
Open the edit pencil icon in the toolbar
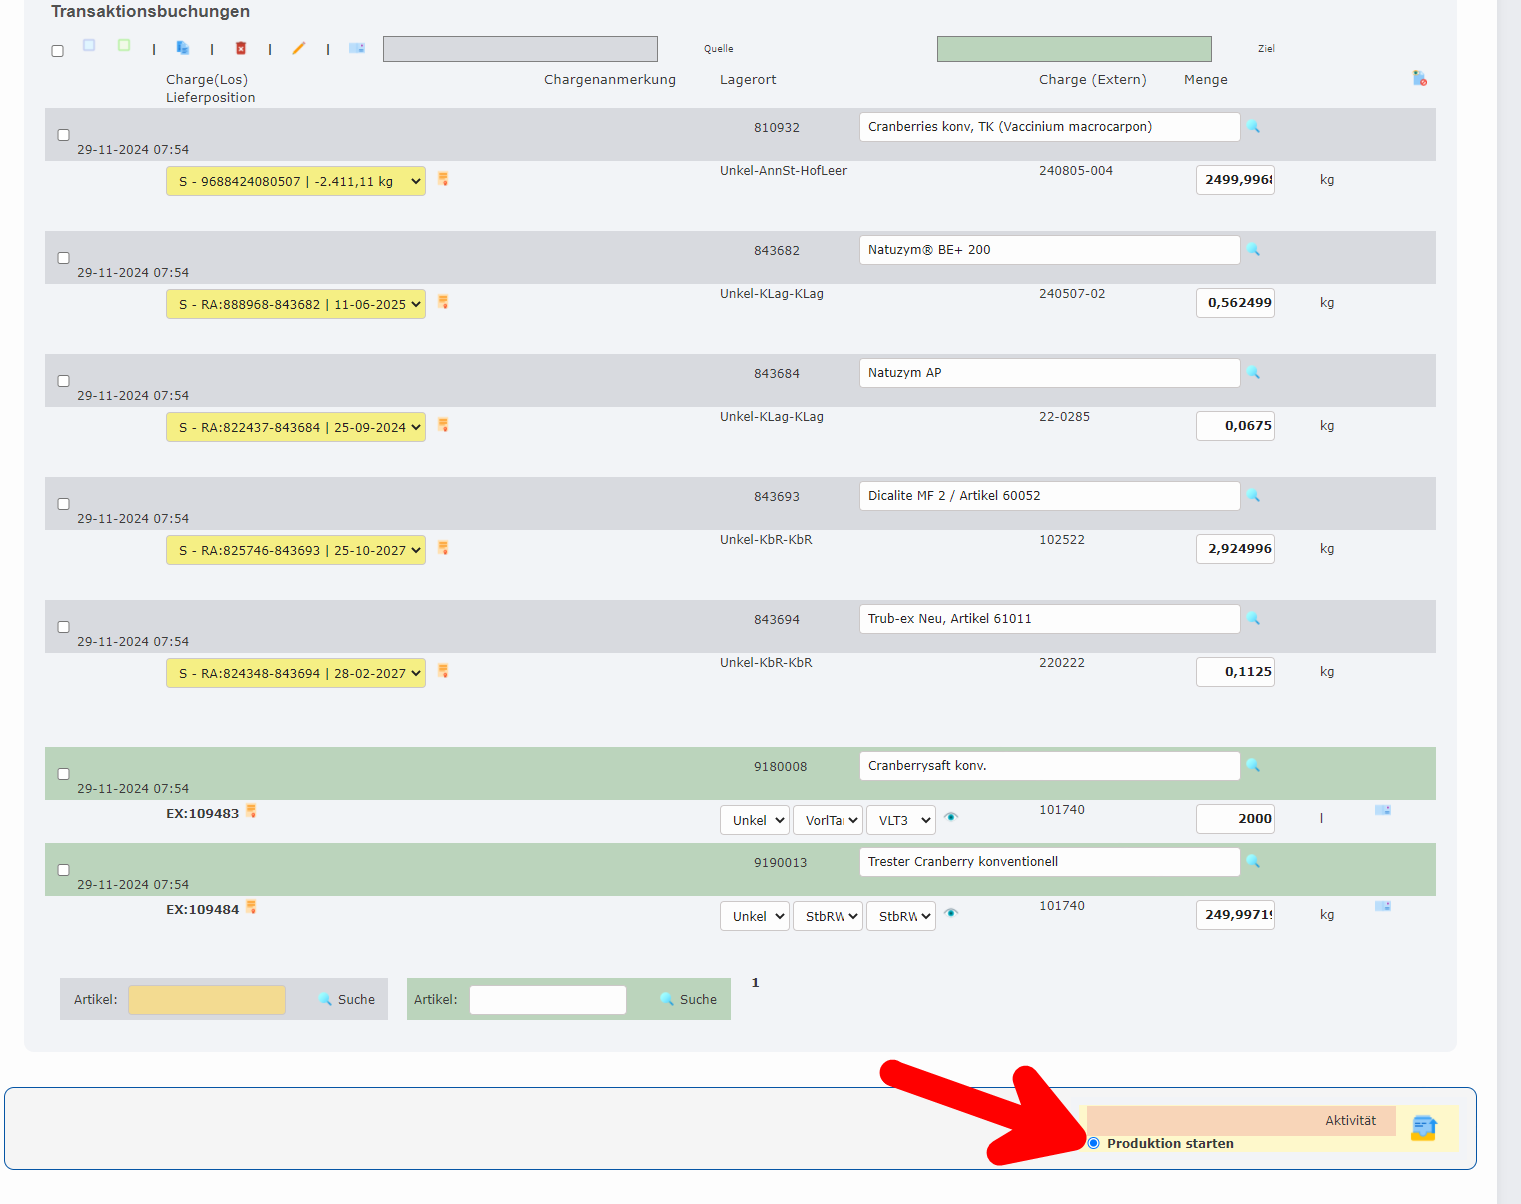(x=298, y=47)
